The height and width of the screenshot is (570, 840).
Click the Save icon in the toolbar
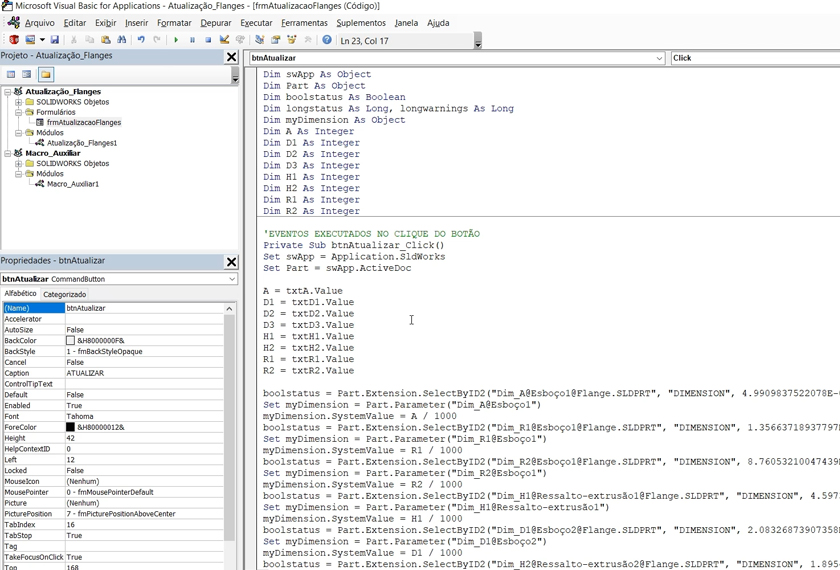click(x=54, y=40)
